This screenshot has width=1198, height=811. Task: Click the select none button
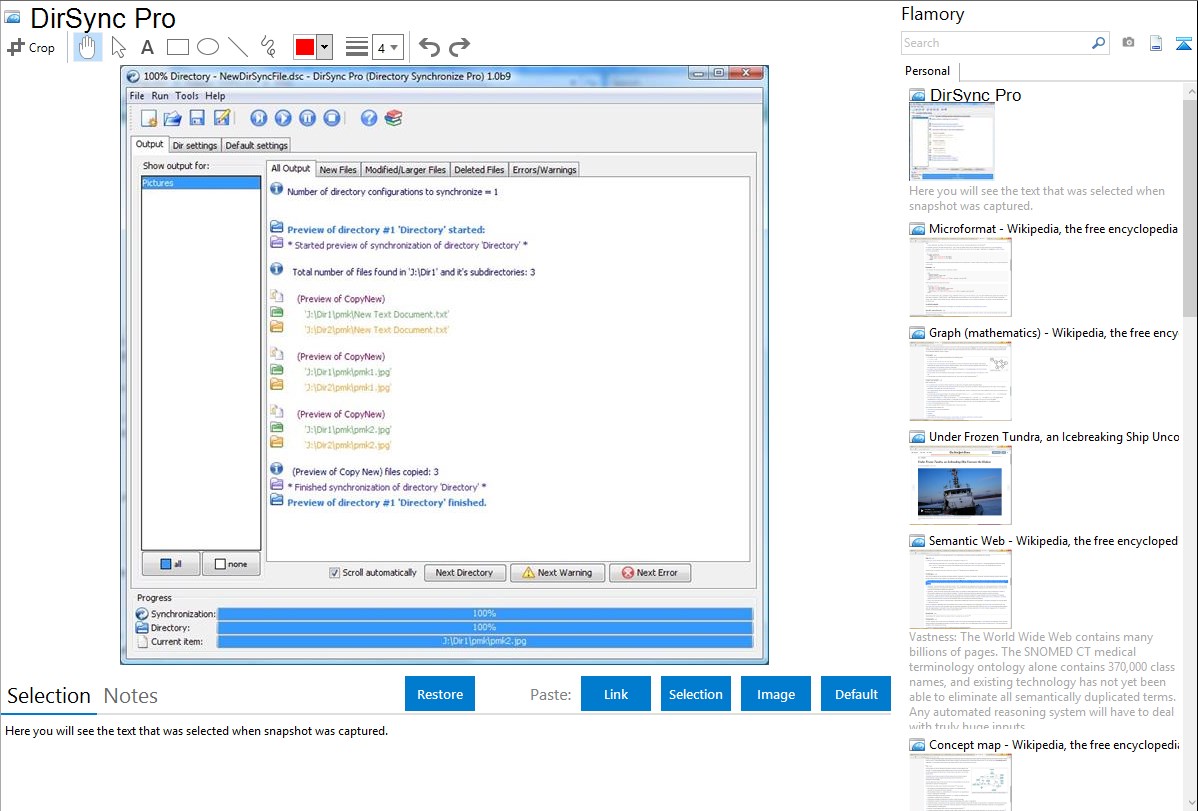click(232, 564)
